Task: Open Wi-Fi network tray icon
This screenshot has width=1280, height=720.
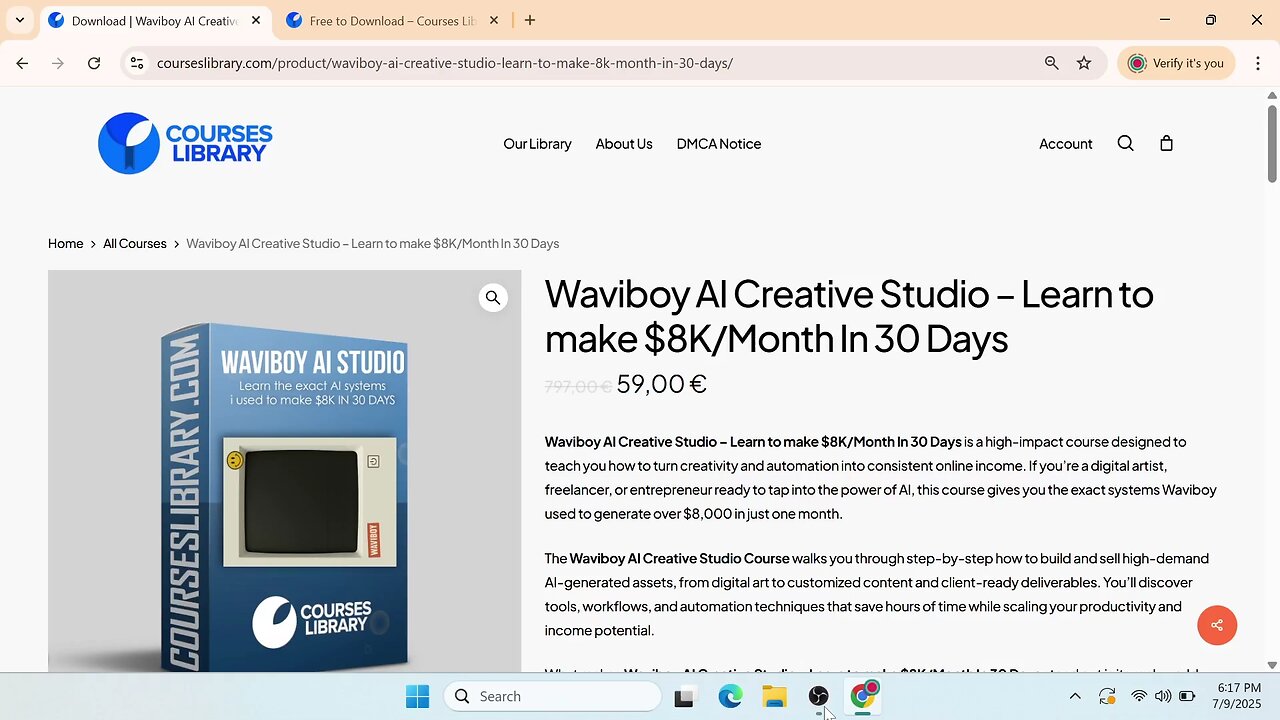Action: [1139, 696]
